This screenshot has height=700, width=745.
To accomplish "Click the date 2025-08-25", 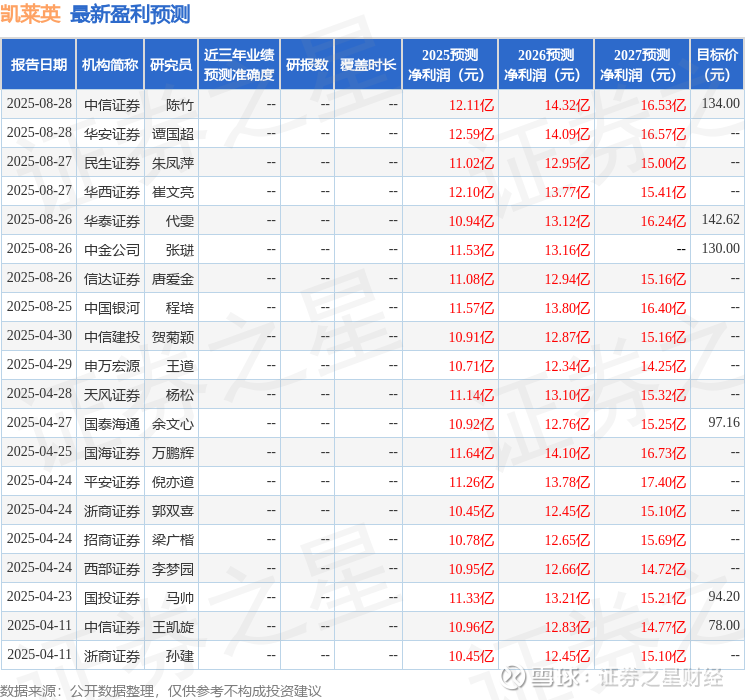I will tap(39, 306).
